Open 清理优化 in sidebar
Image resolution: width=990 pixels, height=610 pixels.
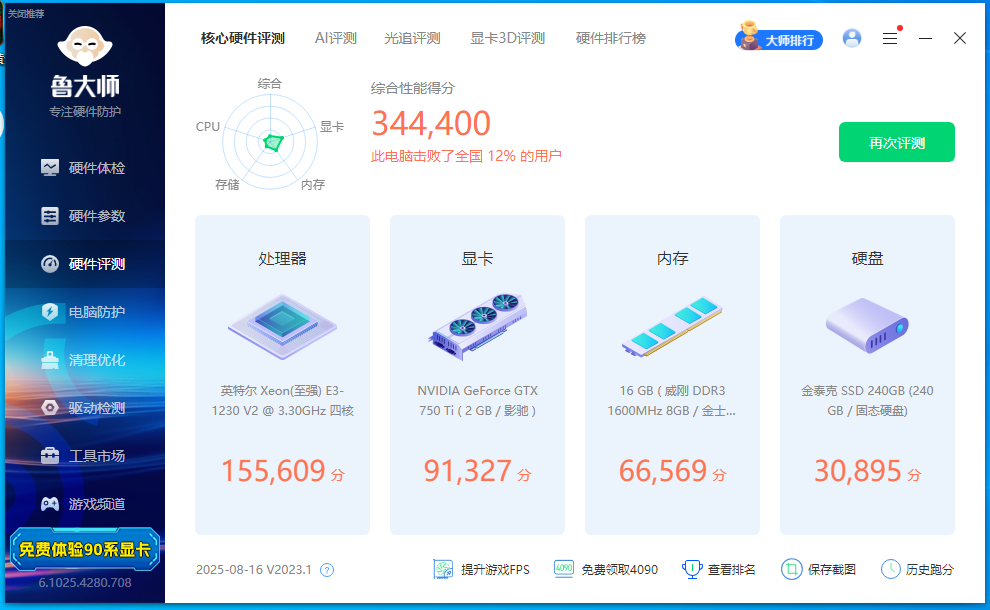tap(83, 360)
